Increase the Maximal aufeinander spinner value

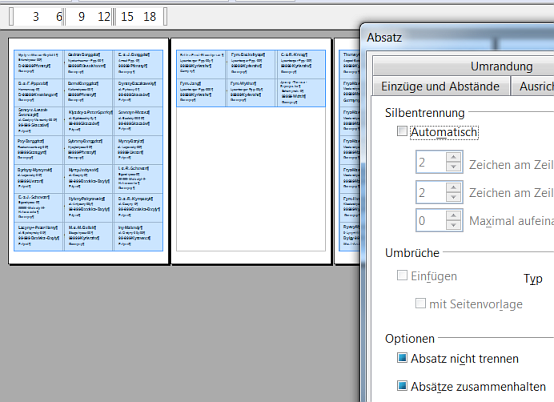coord(453,215)
